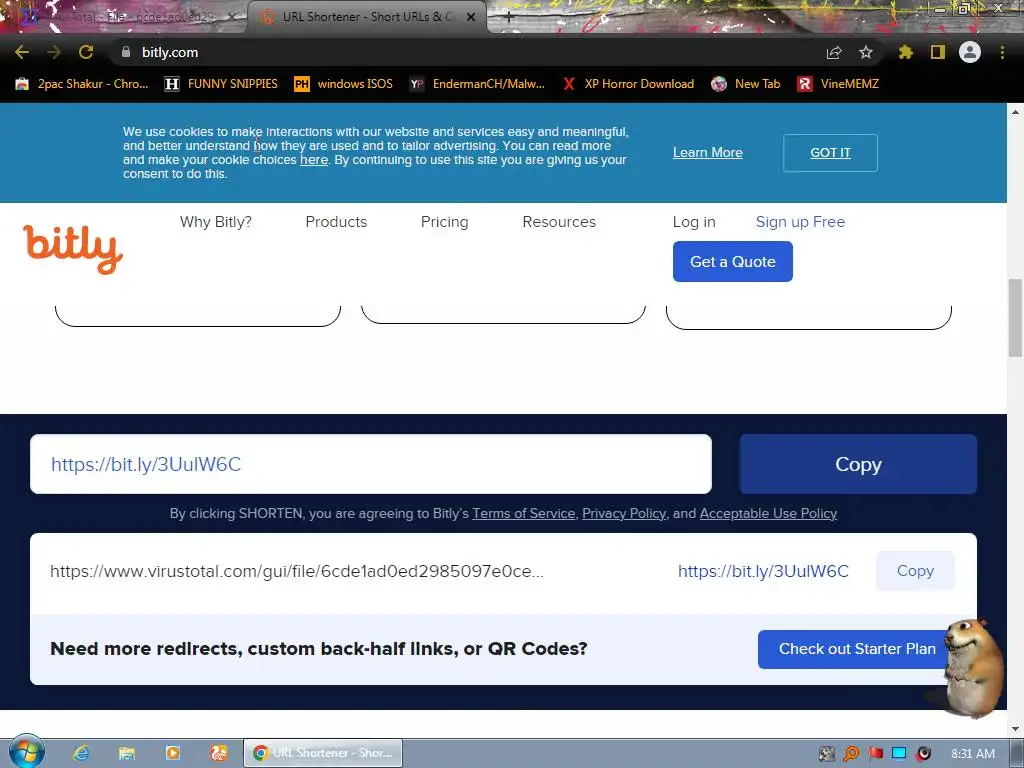Click the URL Shortener taskbar button
1024x768 pixels.
pos(323,753)
